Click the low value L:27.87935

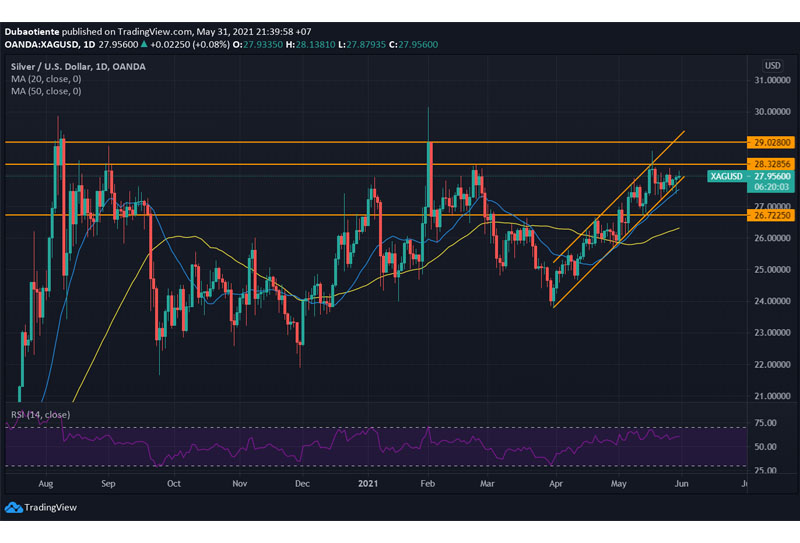tap(362, 44)
